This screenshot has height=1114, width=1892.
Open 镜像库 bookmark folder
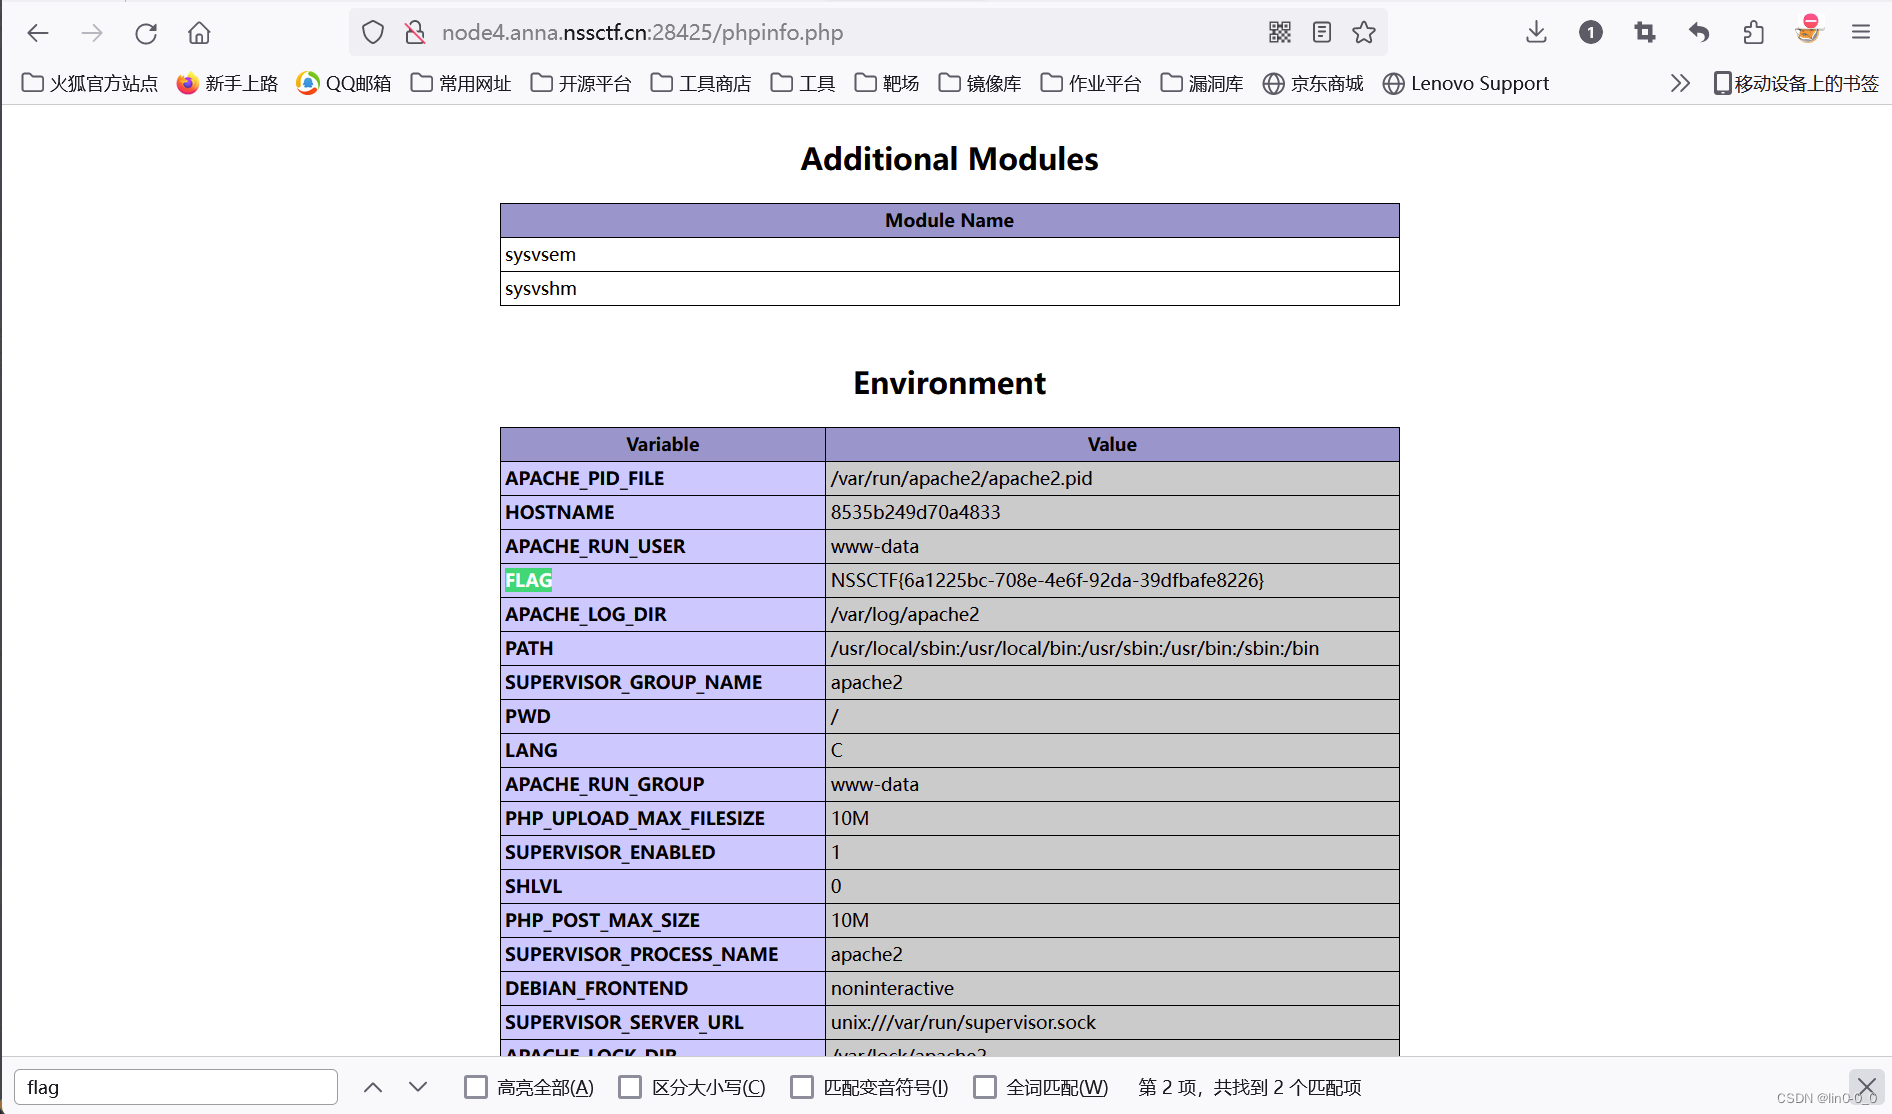click(x=980, y=83)
